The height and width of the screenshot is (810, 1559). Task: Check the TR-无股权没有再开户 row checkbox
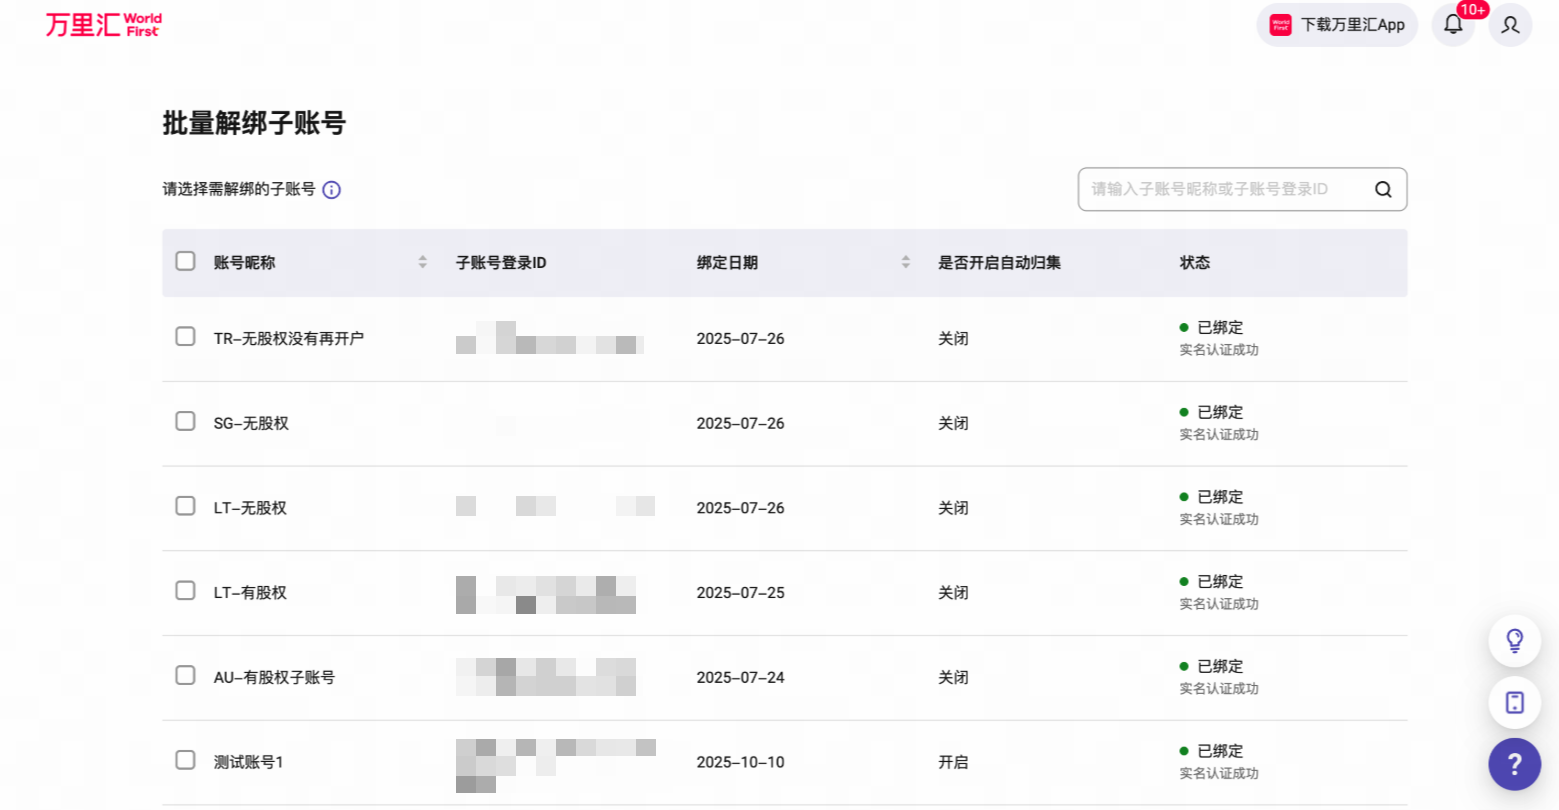pos(185,336)
